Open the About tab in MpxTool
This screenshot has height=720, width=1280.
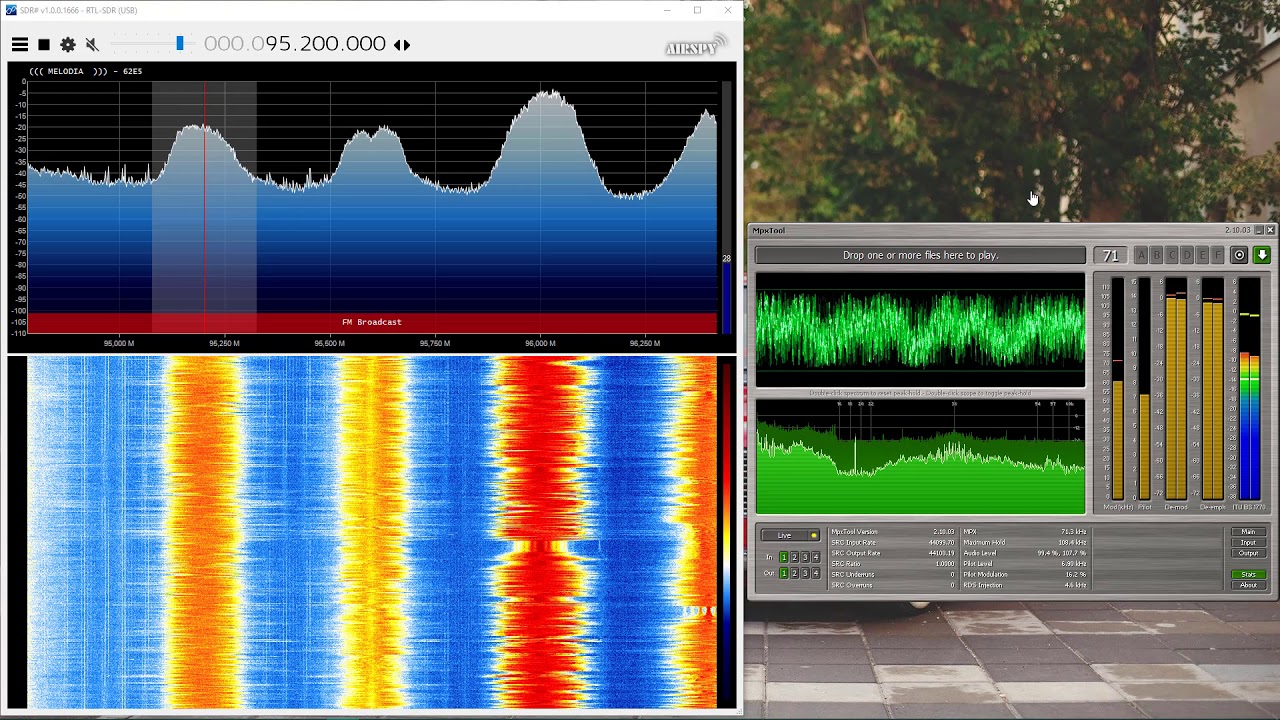coord(1248,585)
